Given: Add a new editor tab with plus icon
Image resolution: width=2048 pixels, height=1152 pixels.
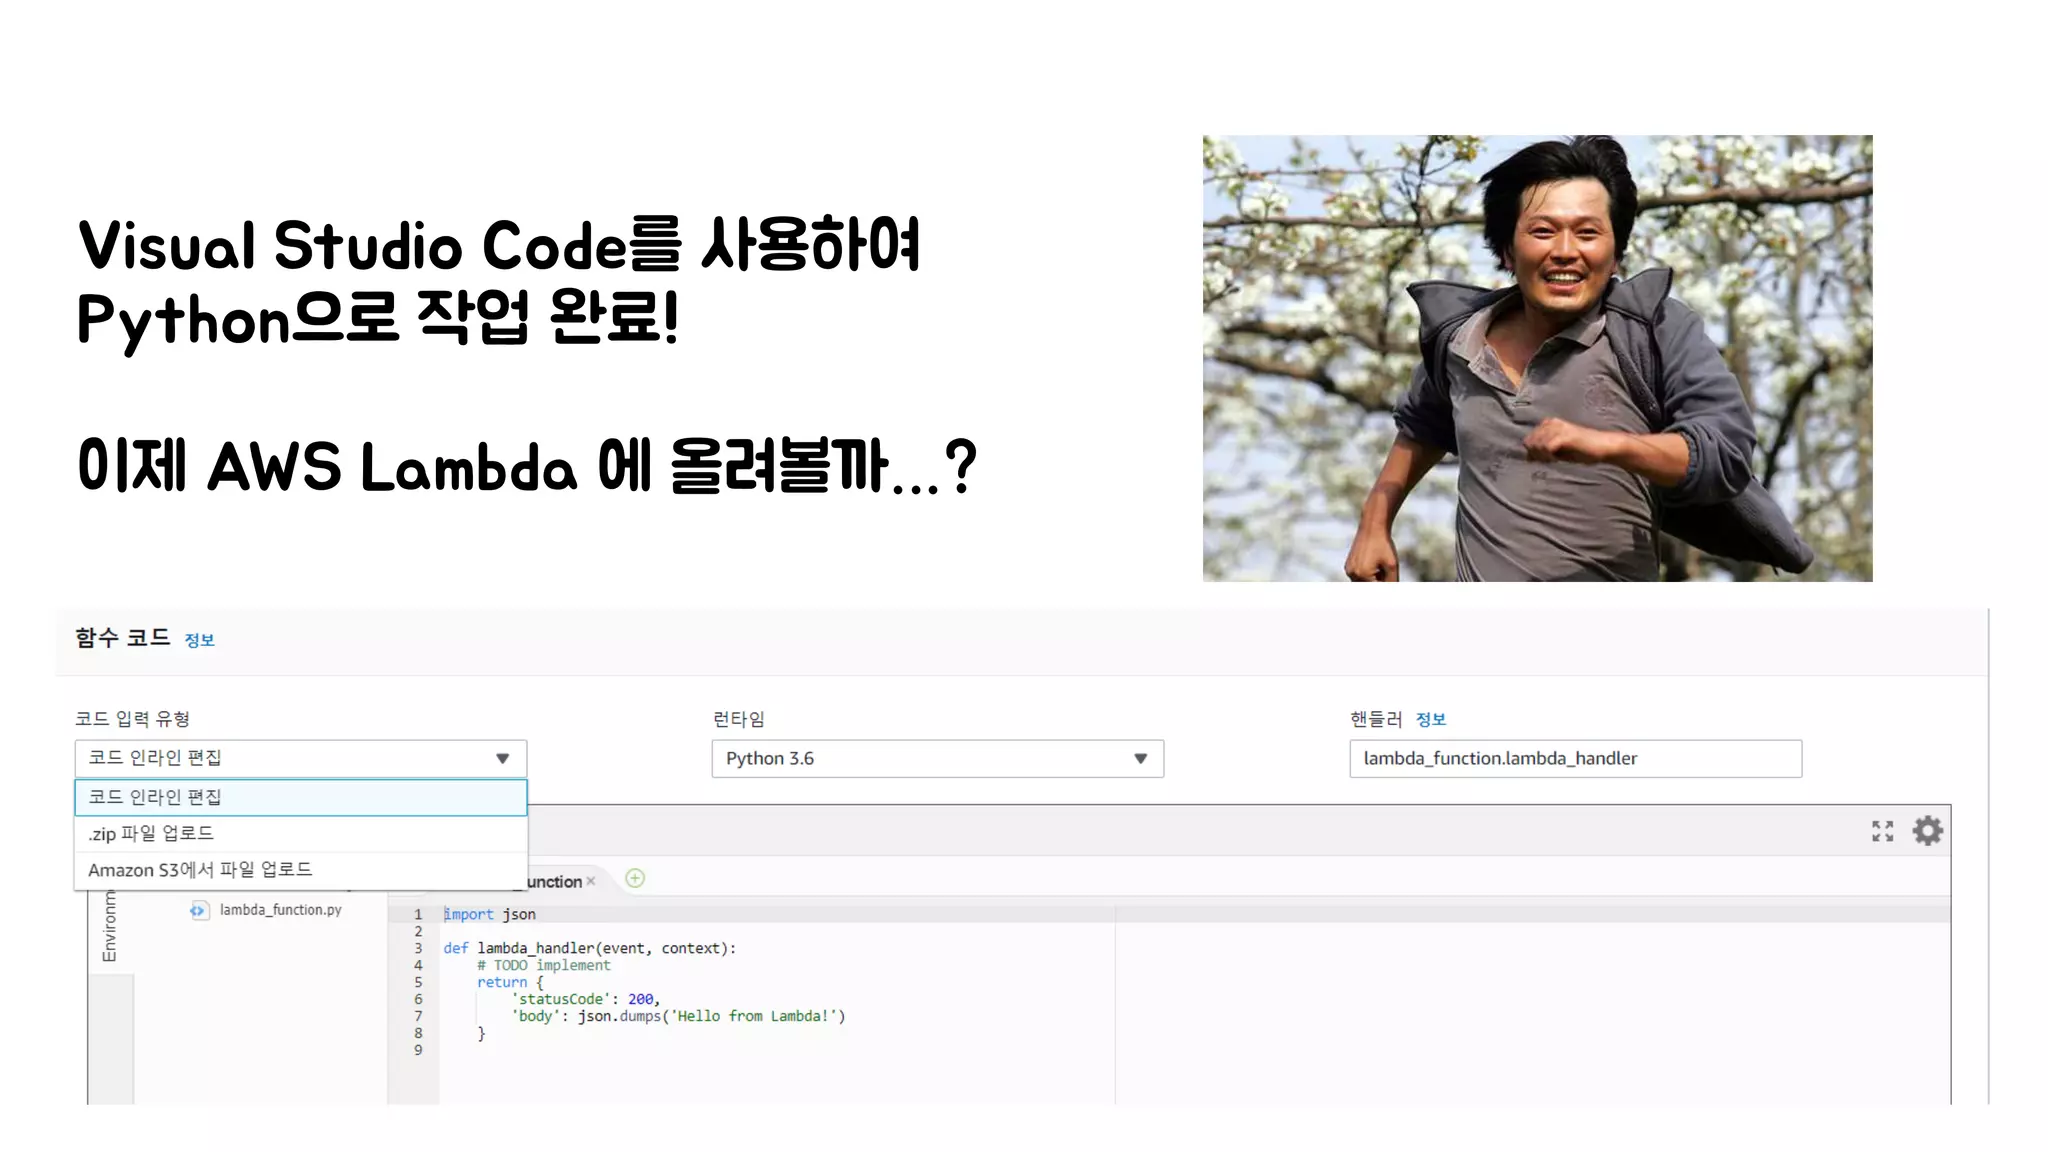Looking at the screenshot, I should pyautogui.click(x=635, y=879).
